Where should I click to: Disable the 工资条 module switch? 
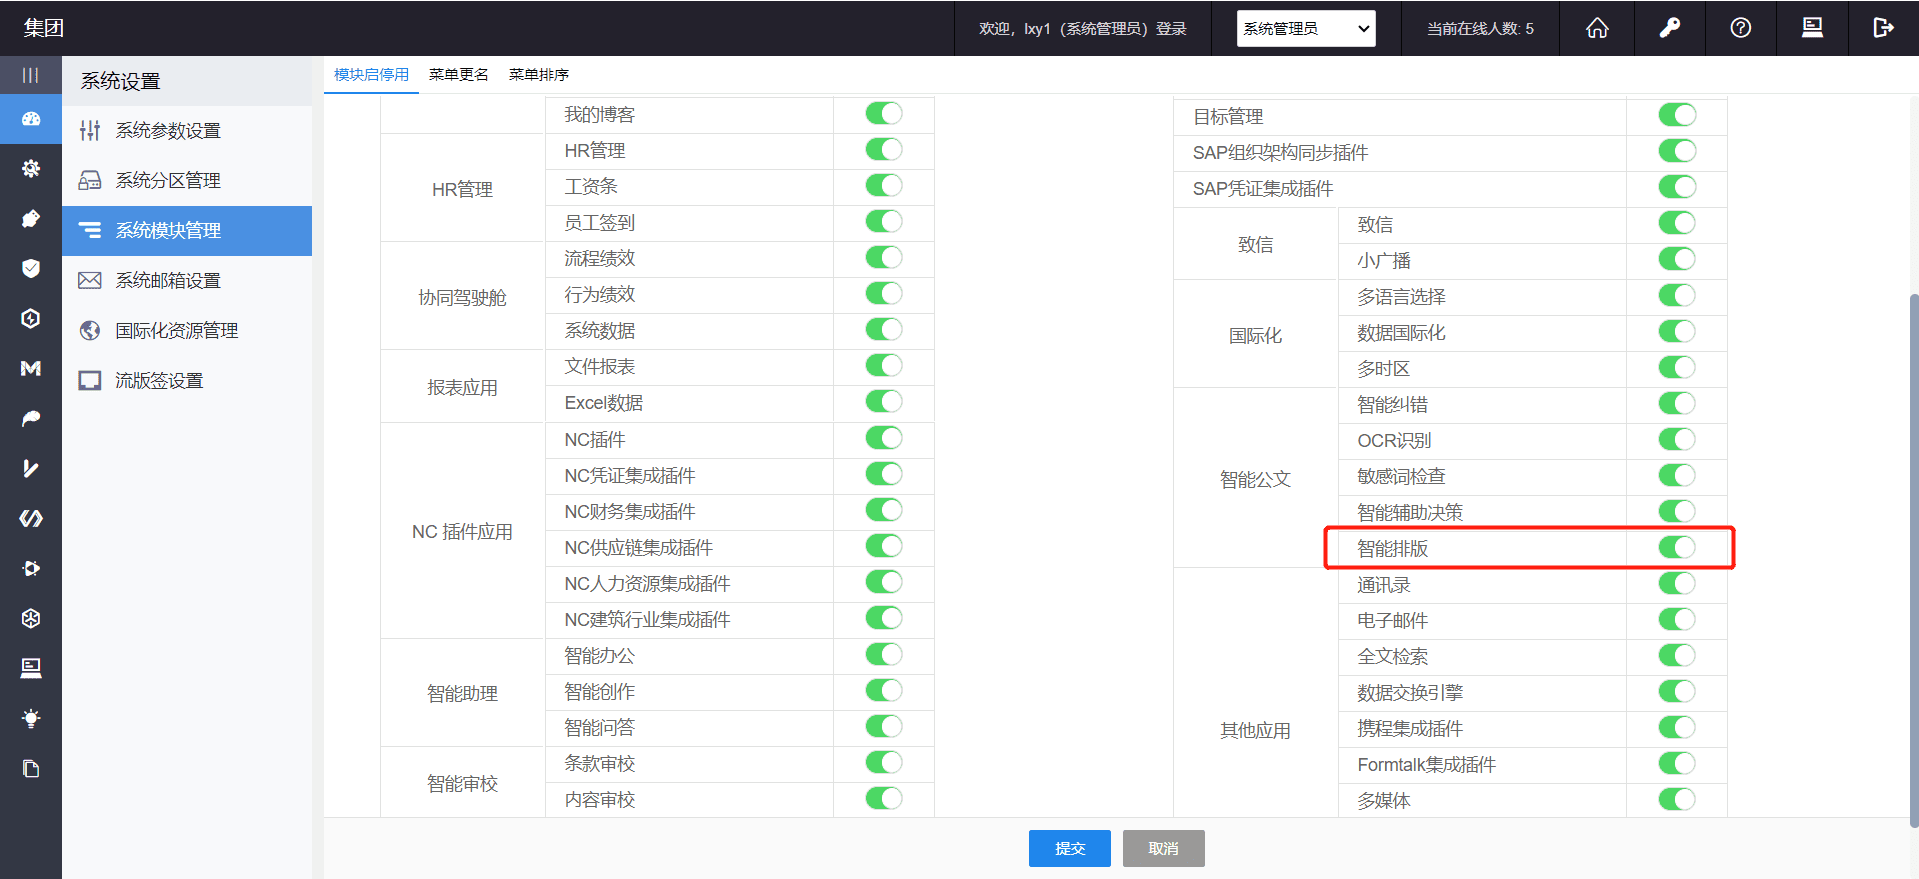[x=884, y=186]
